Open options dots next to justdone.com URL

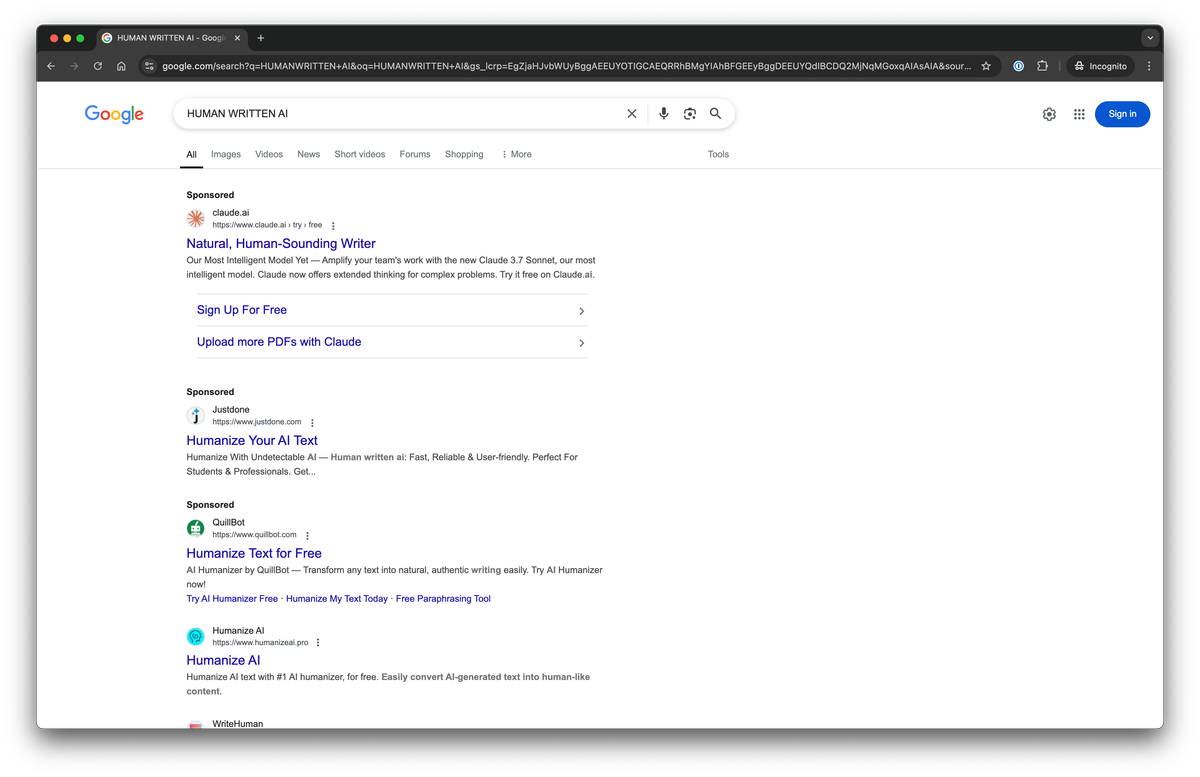coord(312,423)
